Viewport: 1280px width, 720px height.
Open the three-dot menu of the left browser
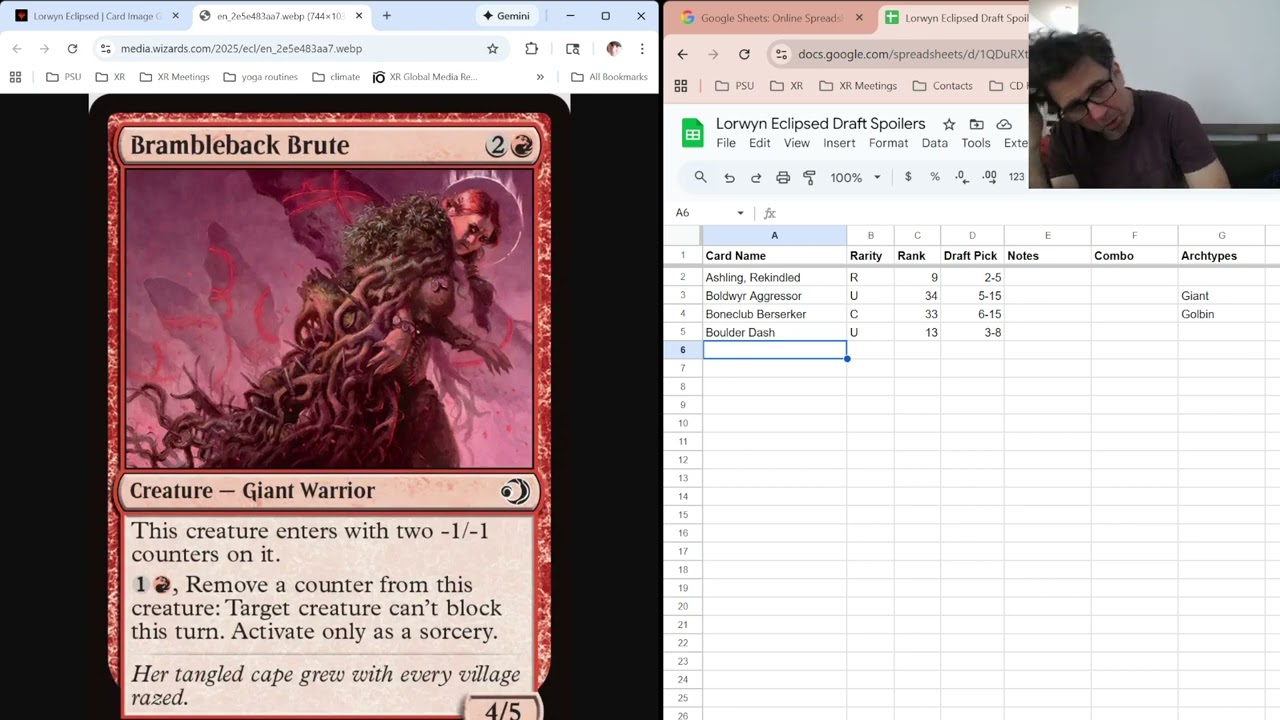tap(642, 48)
